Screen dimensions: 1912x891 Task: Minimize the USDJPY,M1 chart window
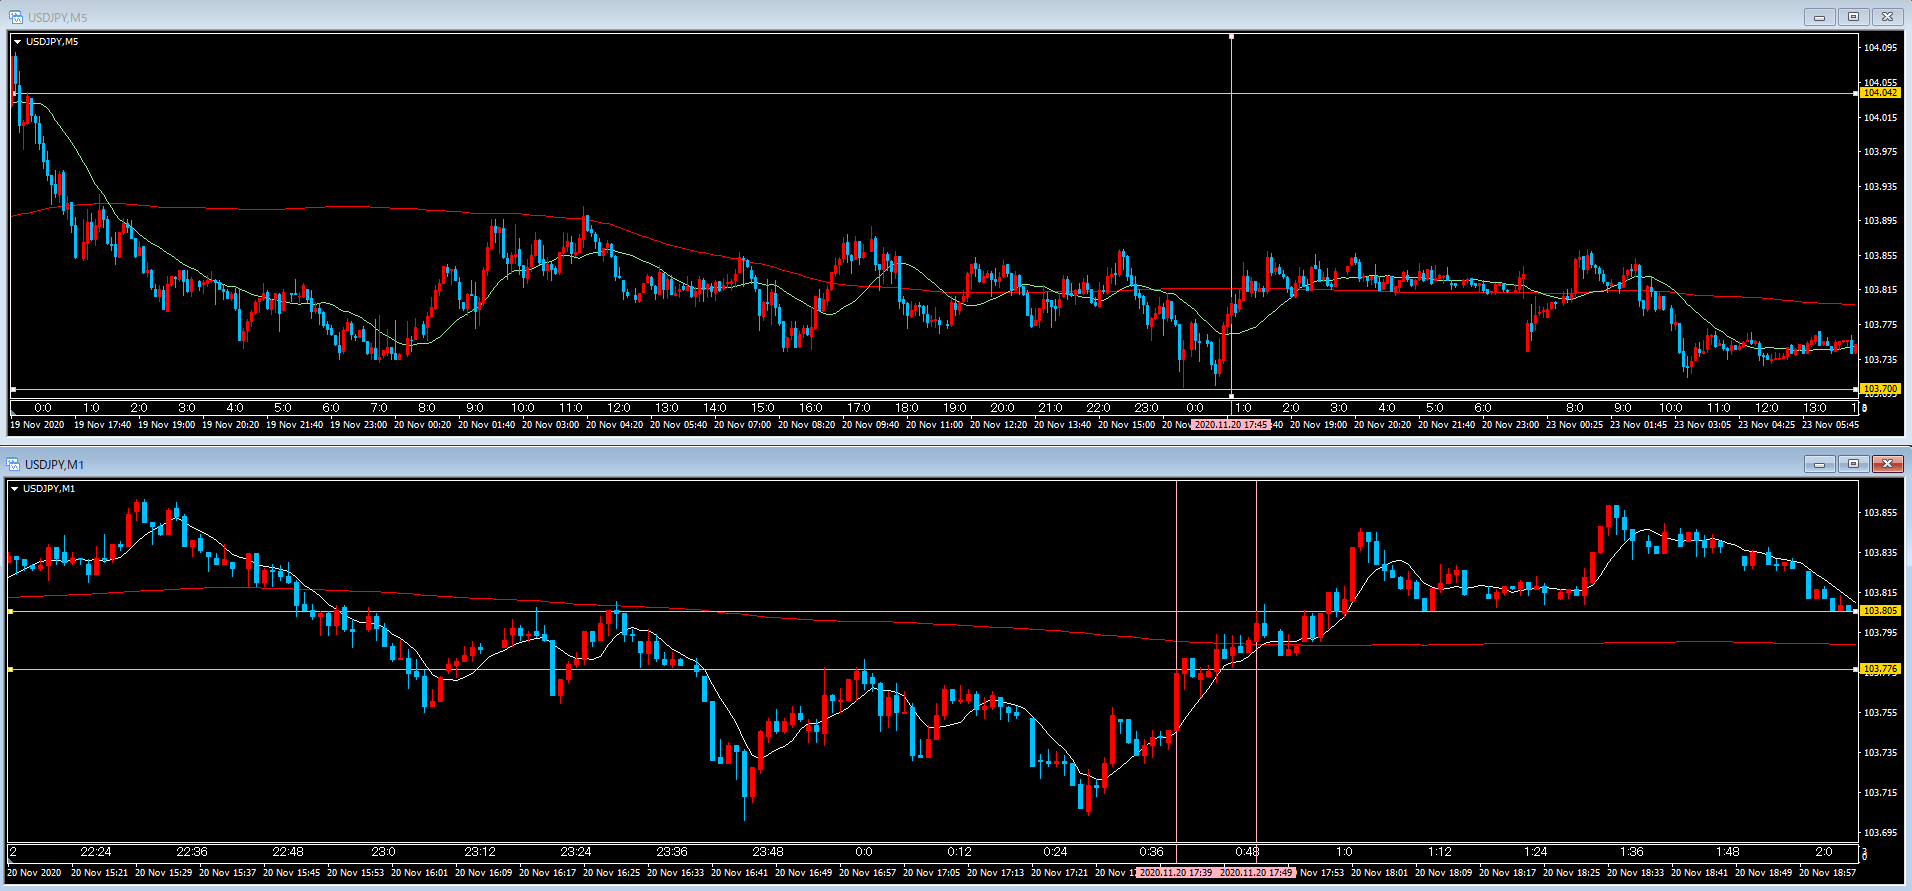tap(1819, 464)
